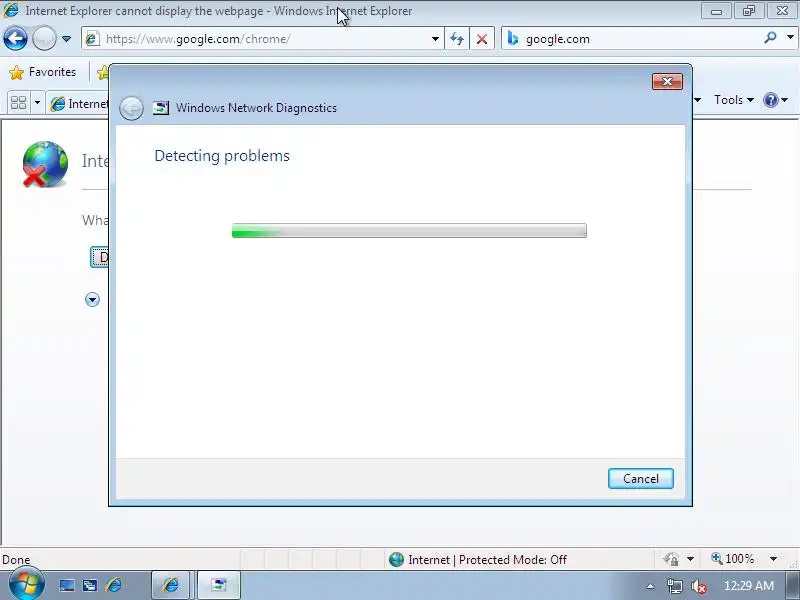Switch to Internet Explorer taskbar button
The width and height of the screenshot is (800, 600).
click(170, 585)
